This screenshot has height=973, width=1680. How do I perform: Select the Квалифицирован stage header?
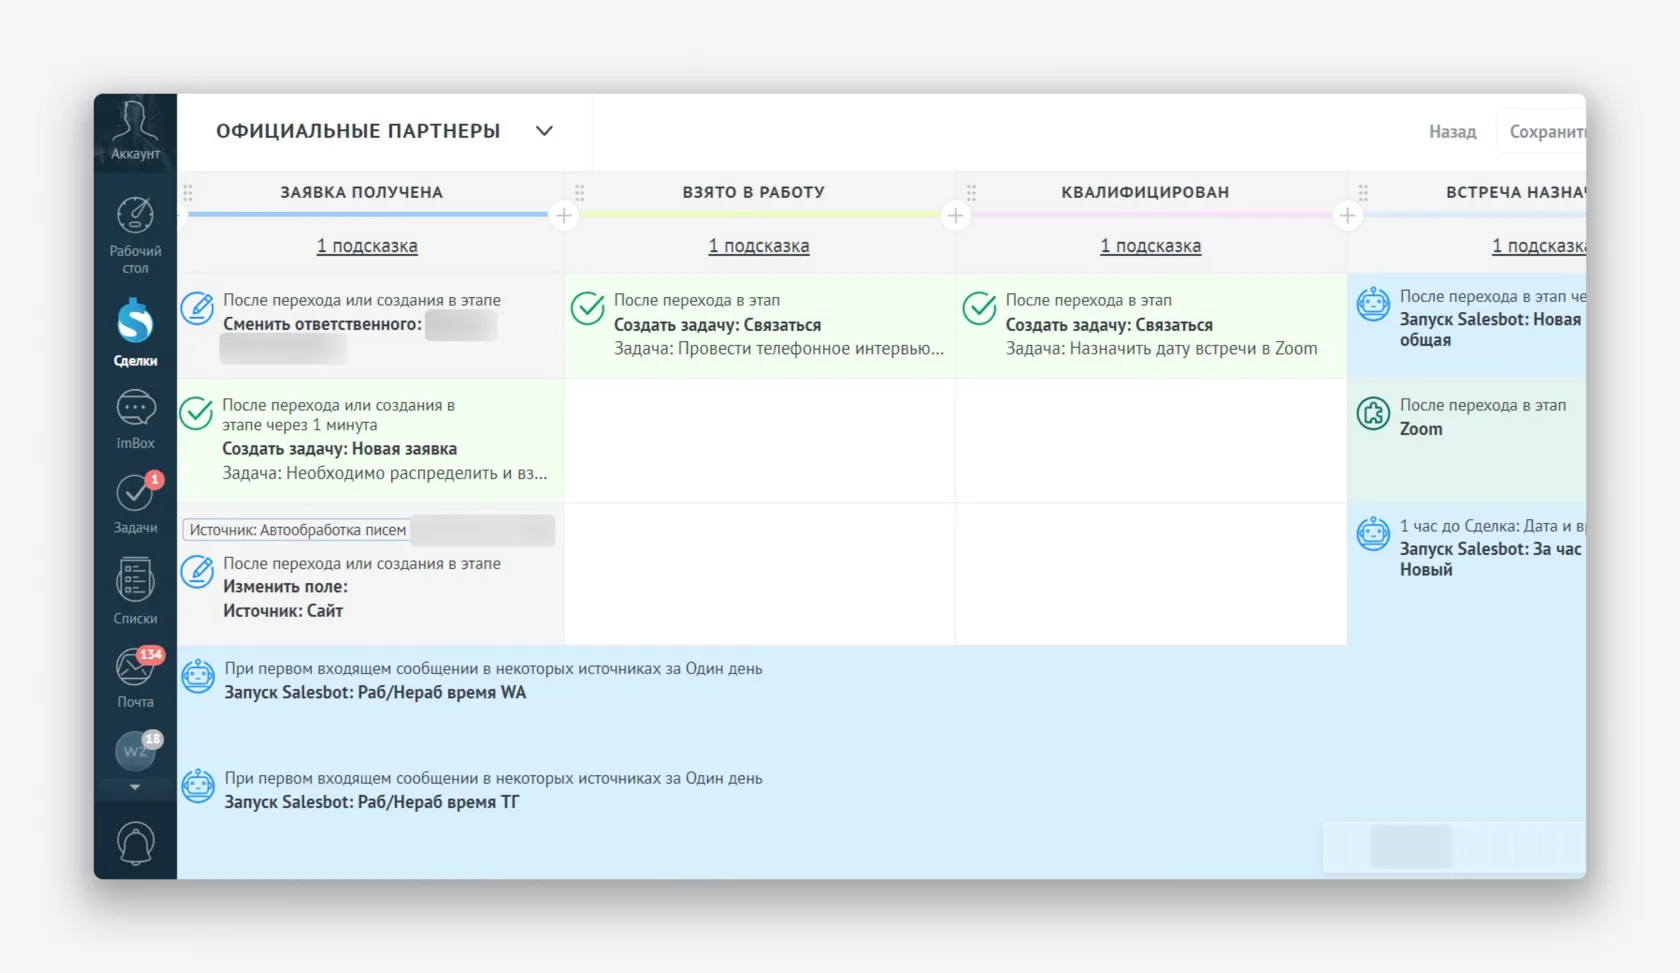click(1145, 192)
